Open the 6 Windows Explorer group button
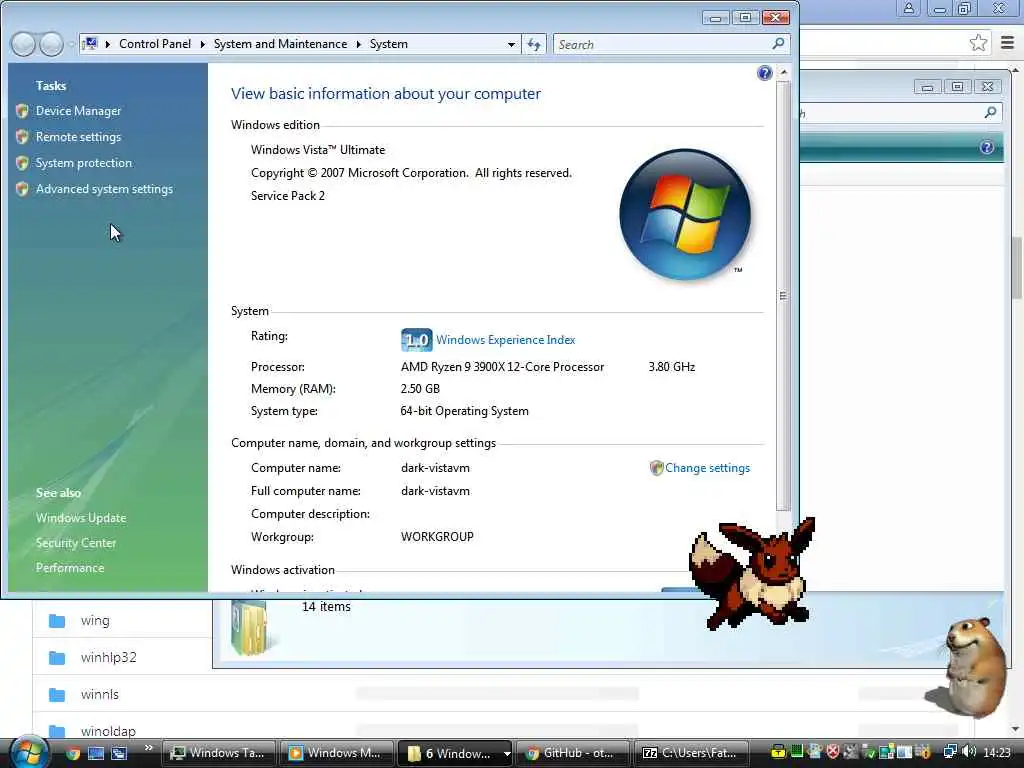The image size is (1024, 768). [449, 753]
